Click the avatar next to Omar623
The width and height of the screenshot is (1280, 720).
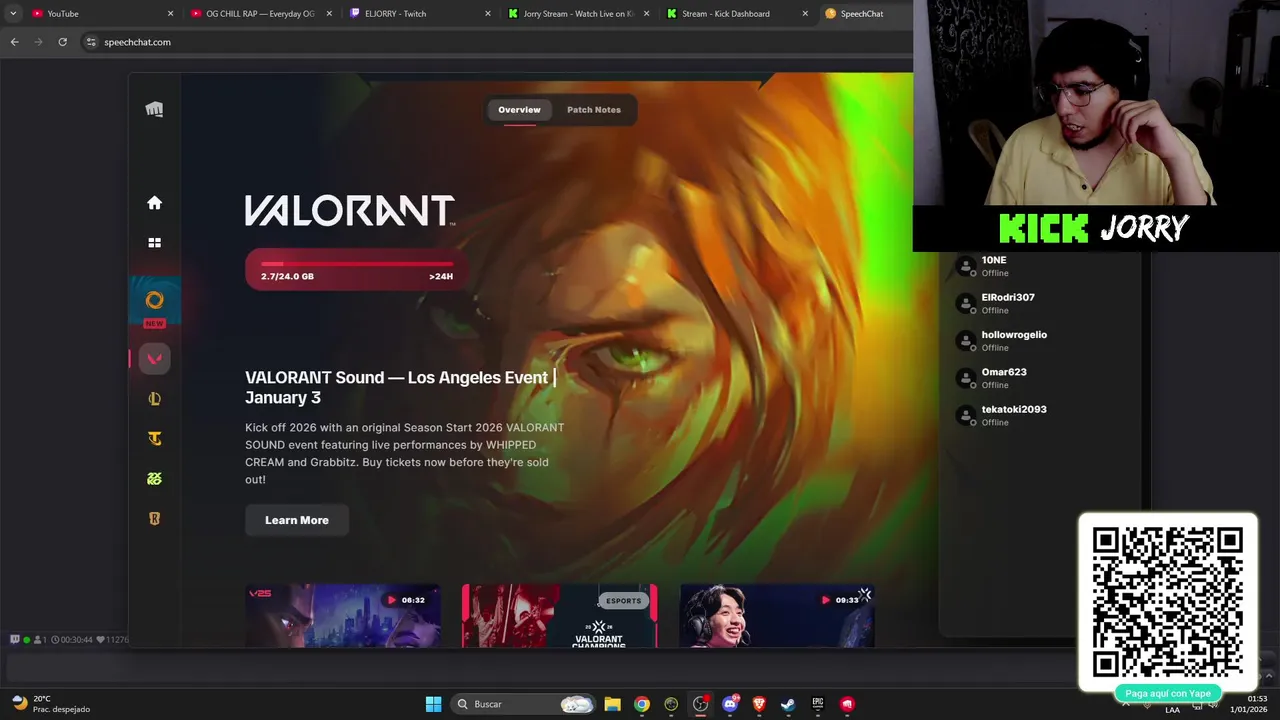[x=966, y=378]
